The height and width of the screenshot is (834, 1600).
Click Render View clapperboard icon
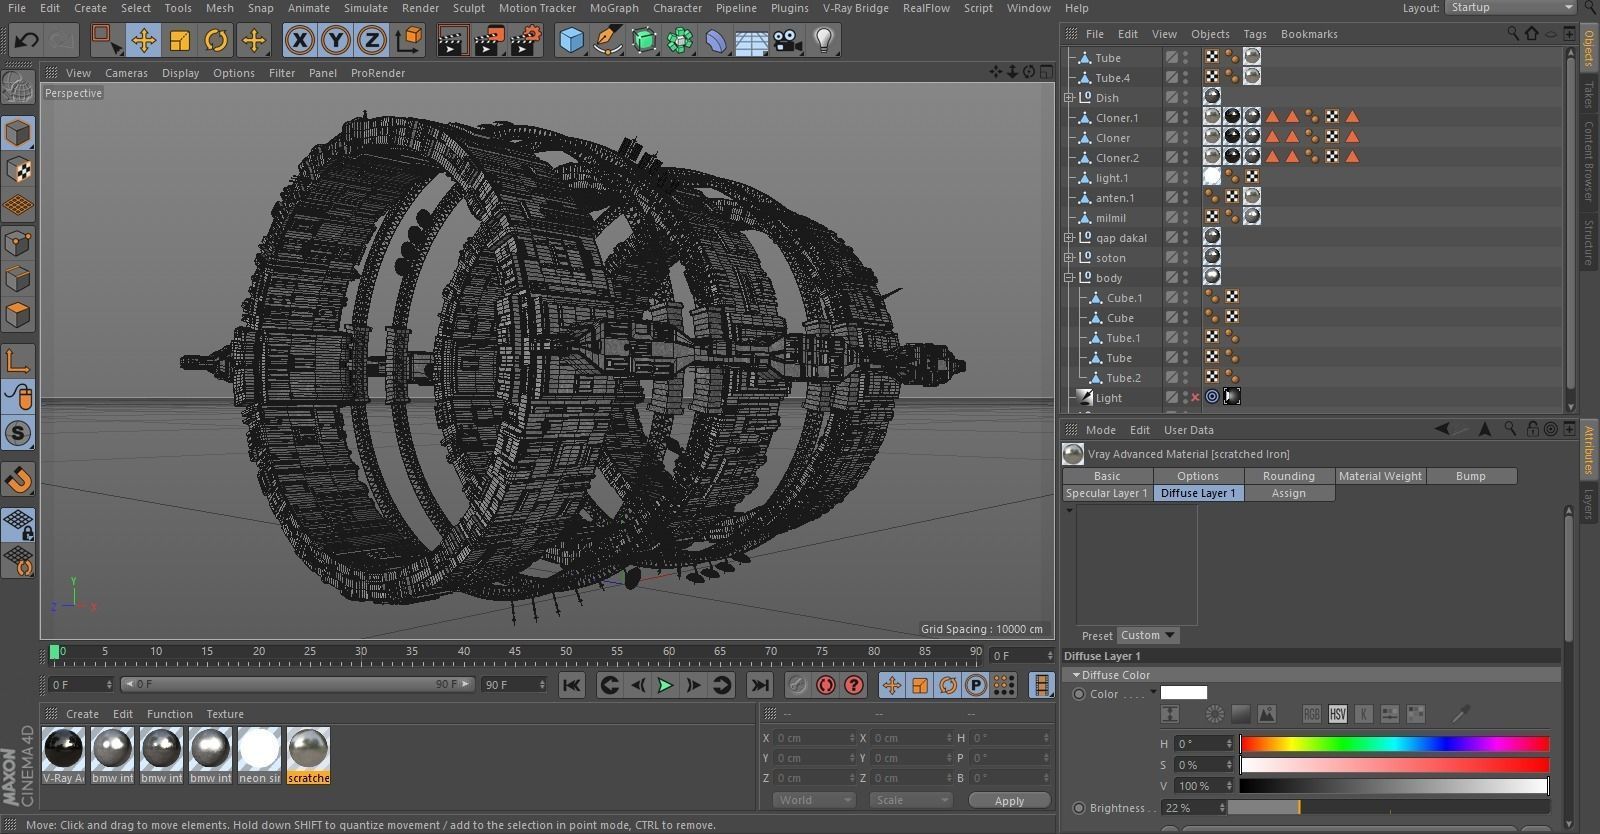pos(452,41)
